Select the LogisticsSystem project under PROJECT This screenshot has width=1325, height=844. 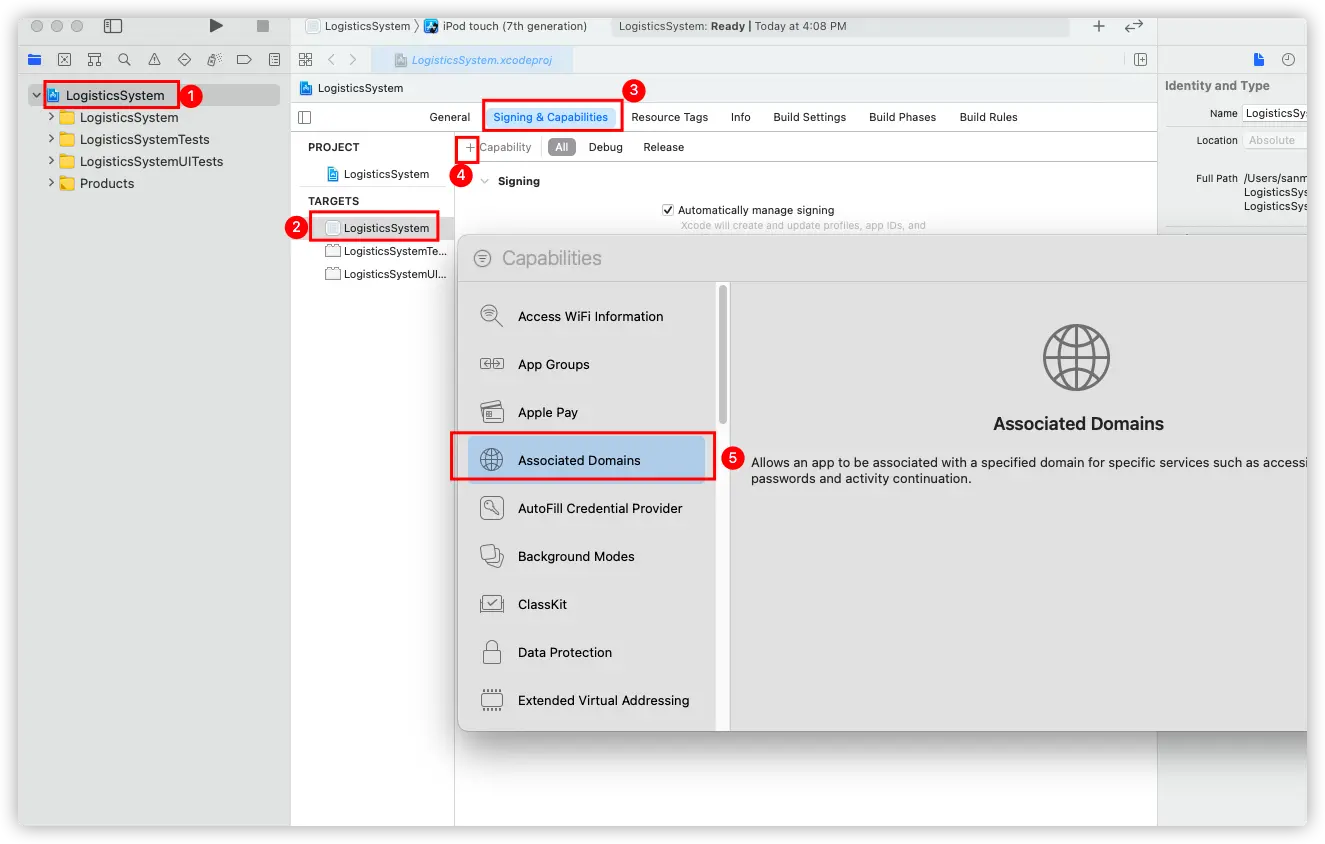click(x=378, y=174)
